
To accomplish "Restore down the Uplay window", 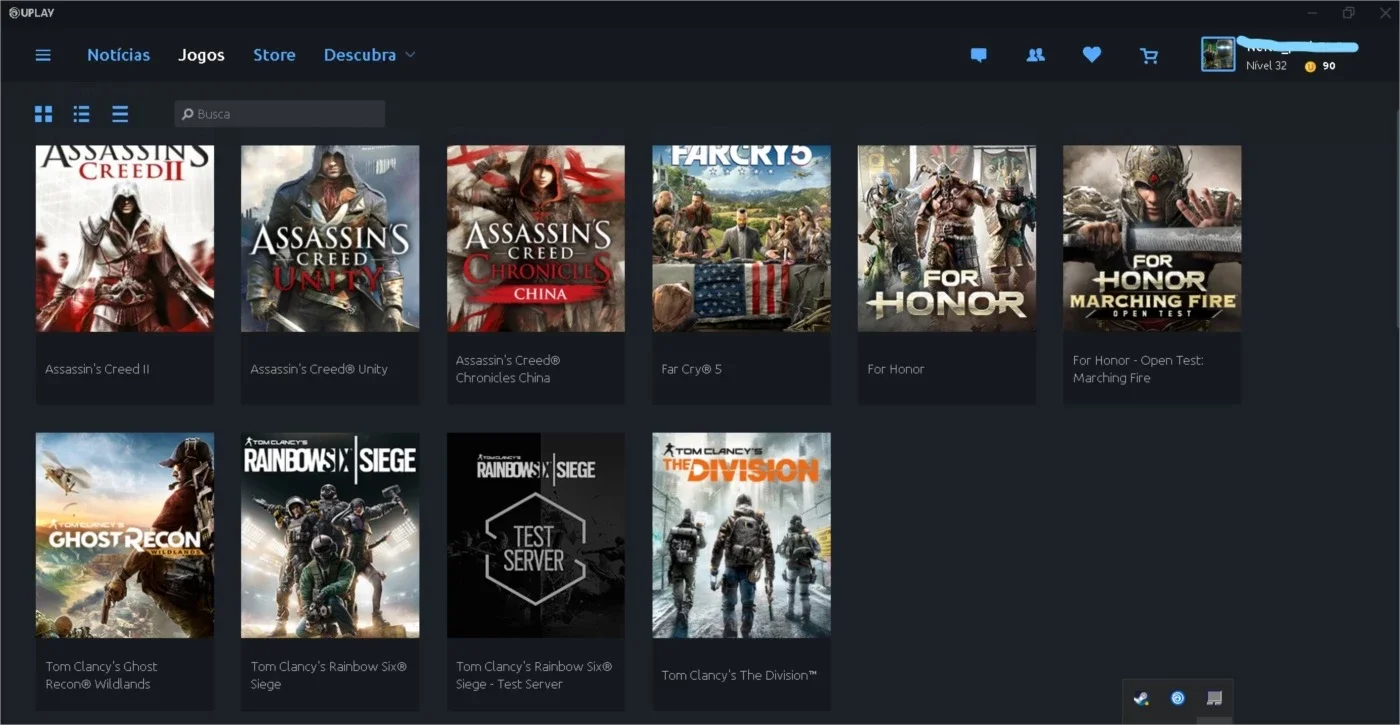I will pos(1348,13).
